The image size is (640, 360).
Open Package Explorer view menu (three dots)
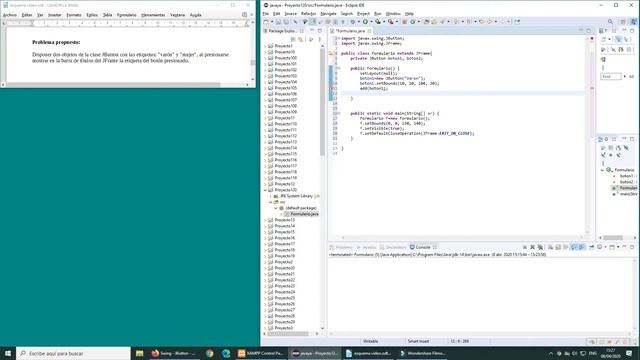click(x=320, y=39)
